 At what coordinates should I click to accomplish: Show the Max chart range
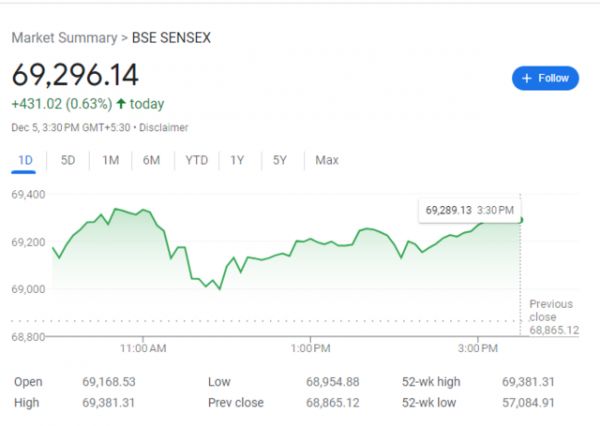[326, 160]
